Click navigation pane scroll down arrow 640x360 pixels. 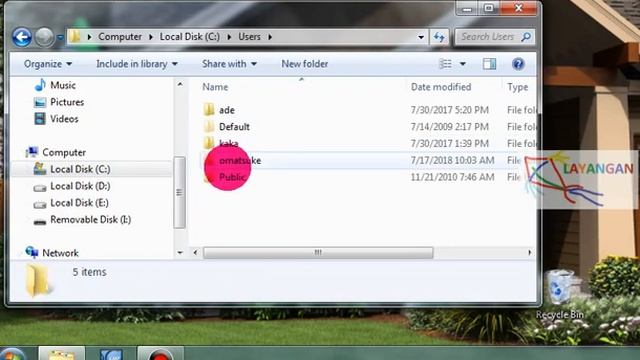pos(180,253)
